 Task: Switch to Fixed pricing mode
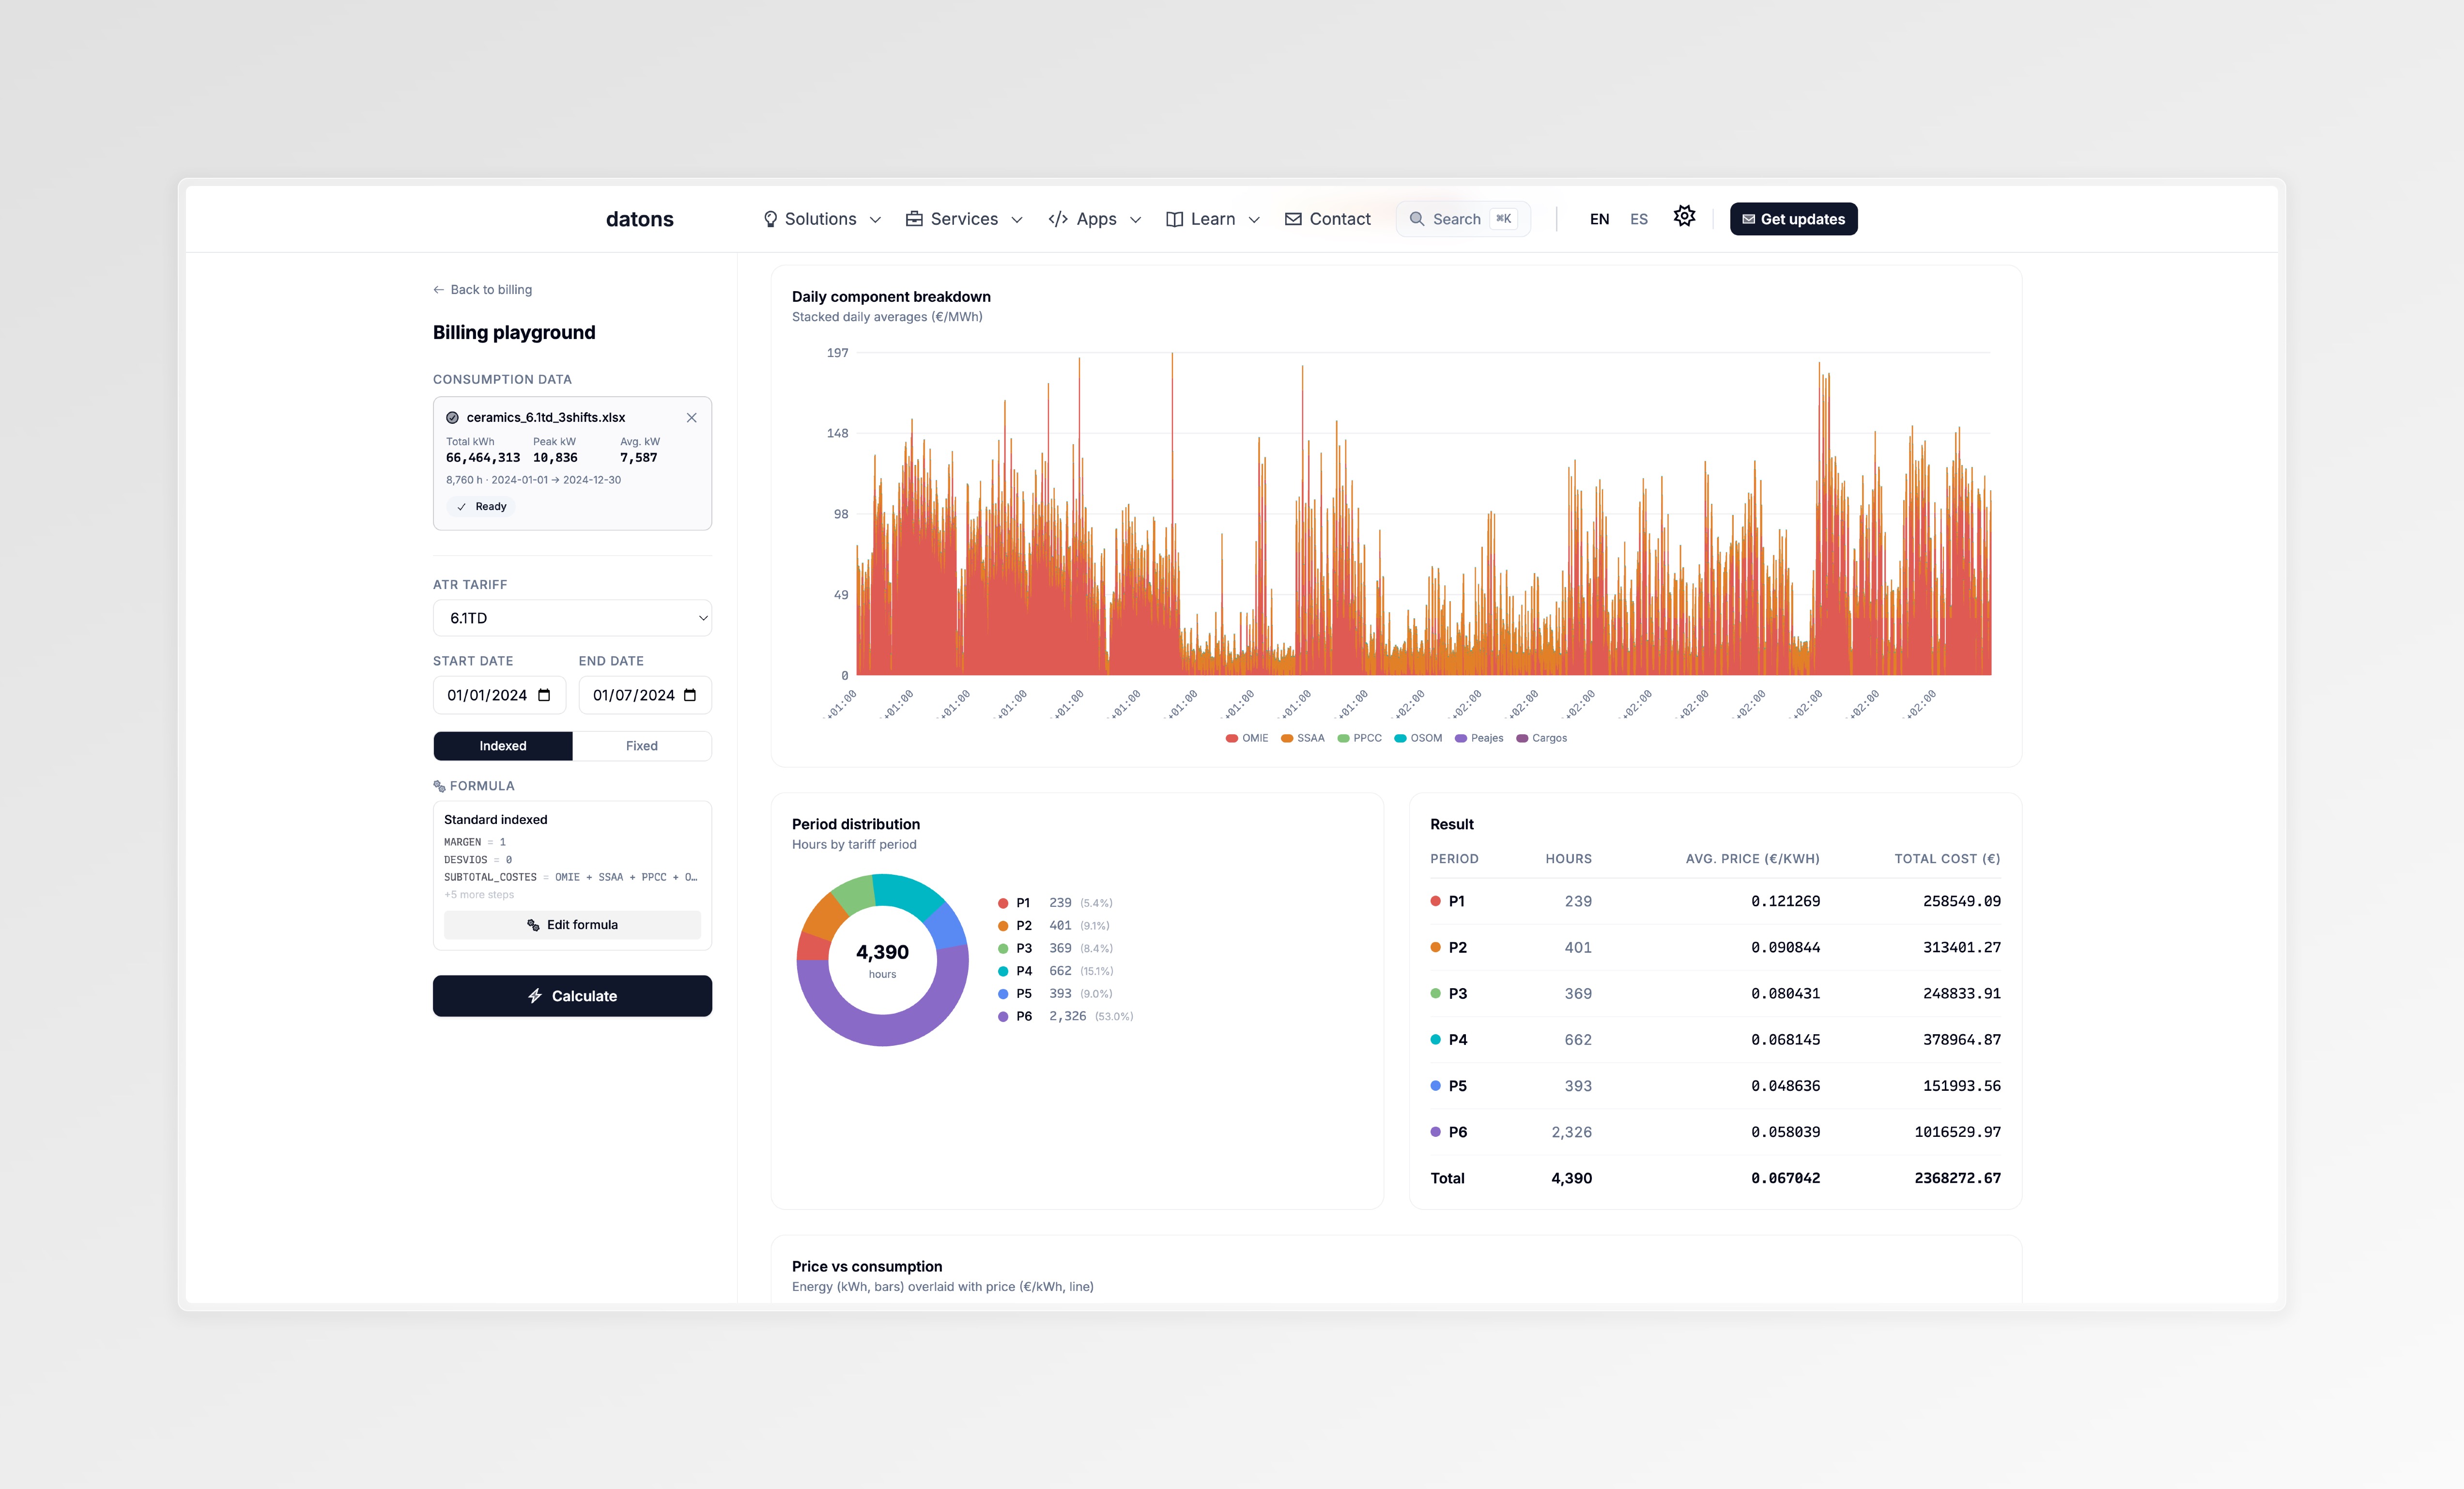(x=641, y=745)
